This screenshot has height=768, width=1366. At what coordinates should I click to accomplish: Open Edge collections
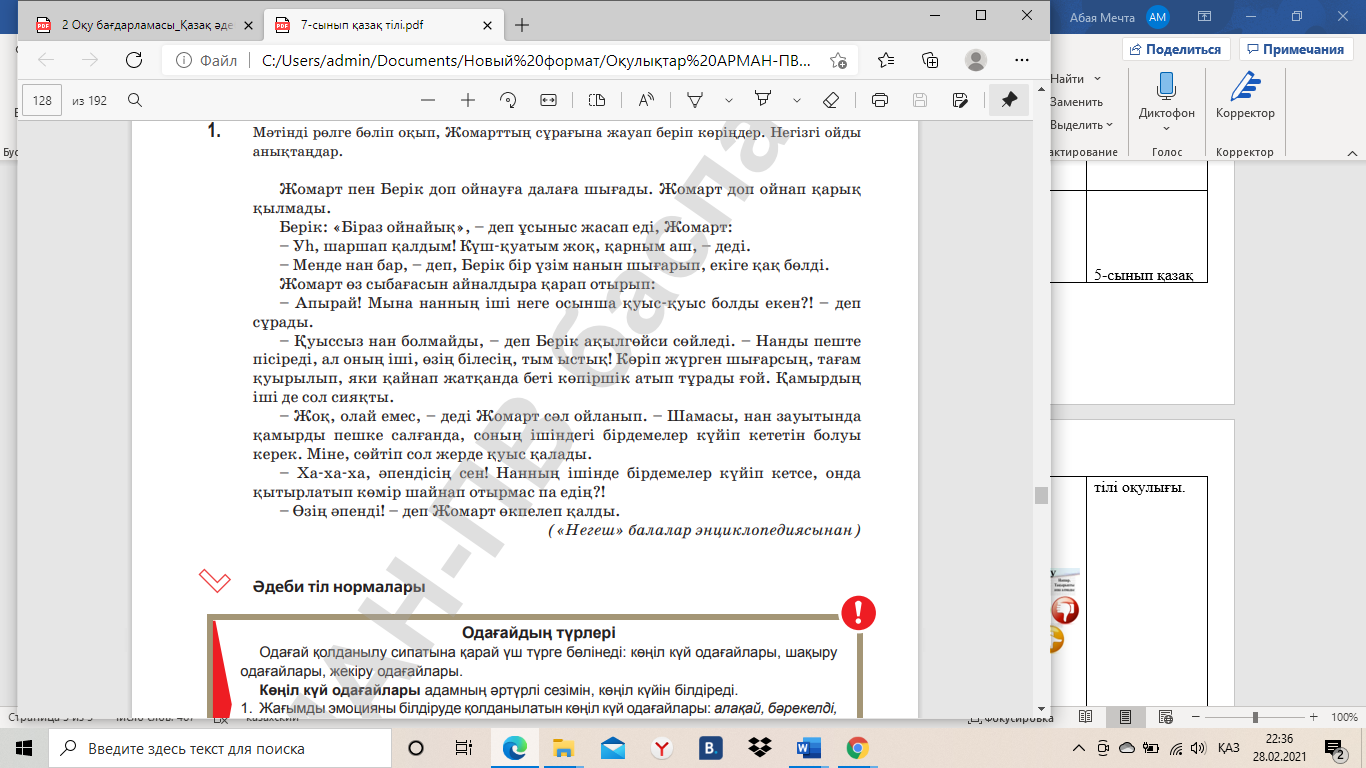click(931, 60)
